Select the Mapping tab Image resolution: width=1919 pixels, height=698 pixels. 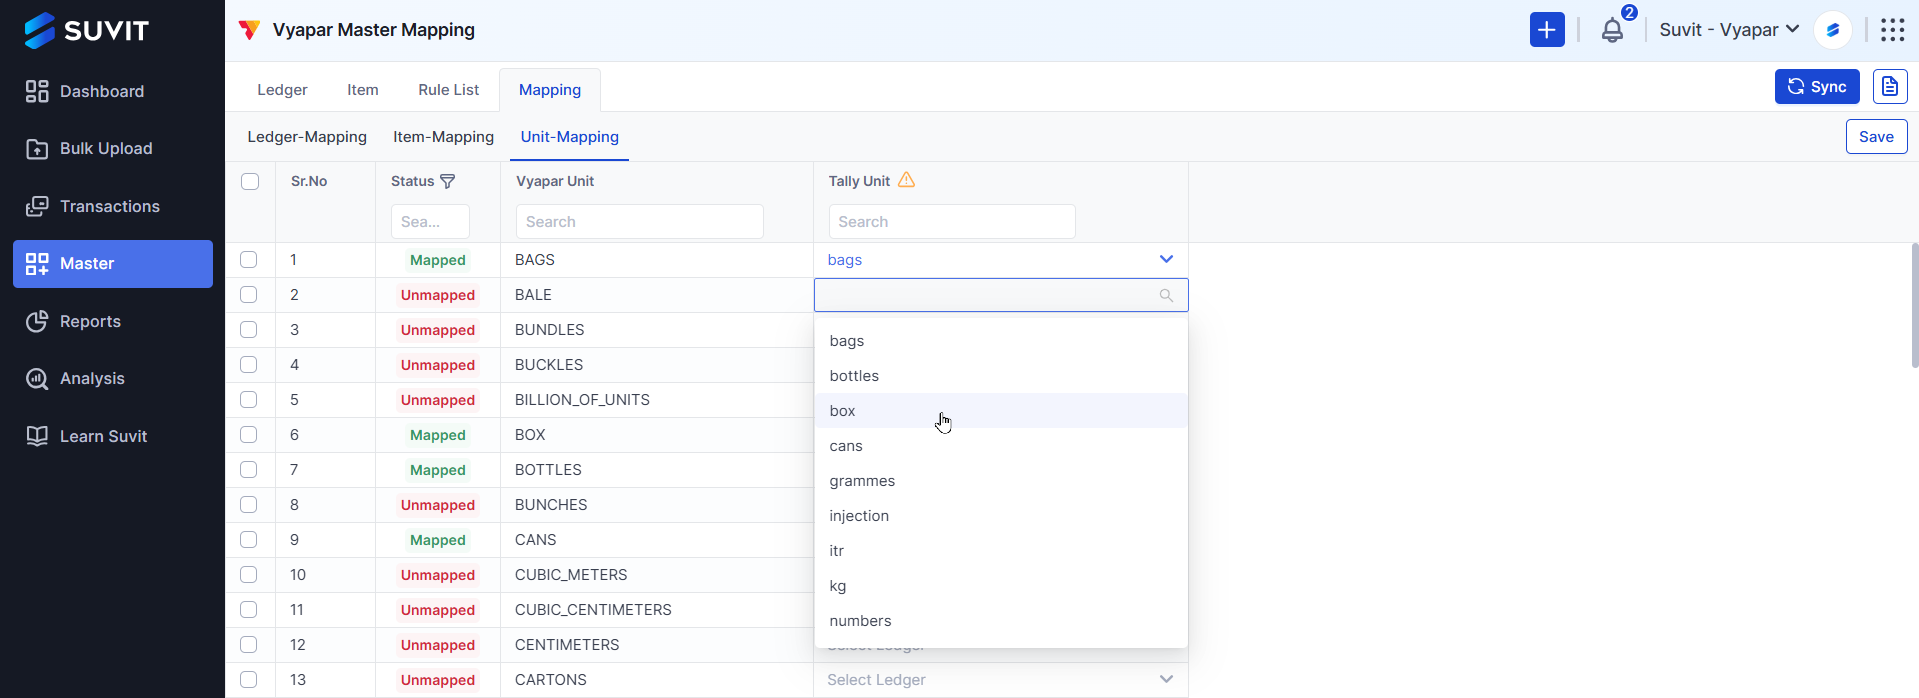pos(550,90)
